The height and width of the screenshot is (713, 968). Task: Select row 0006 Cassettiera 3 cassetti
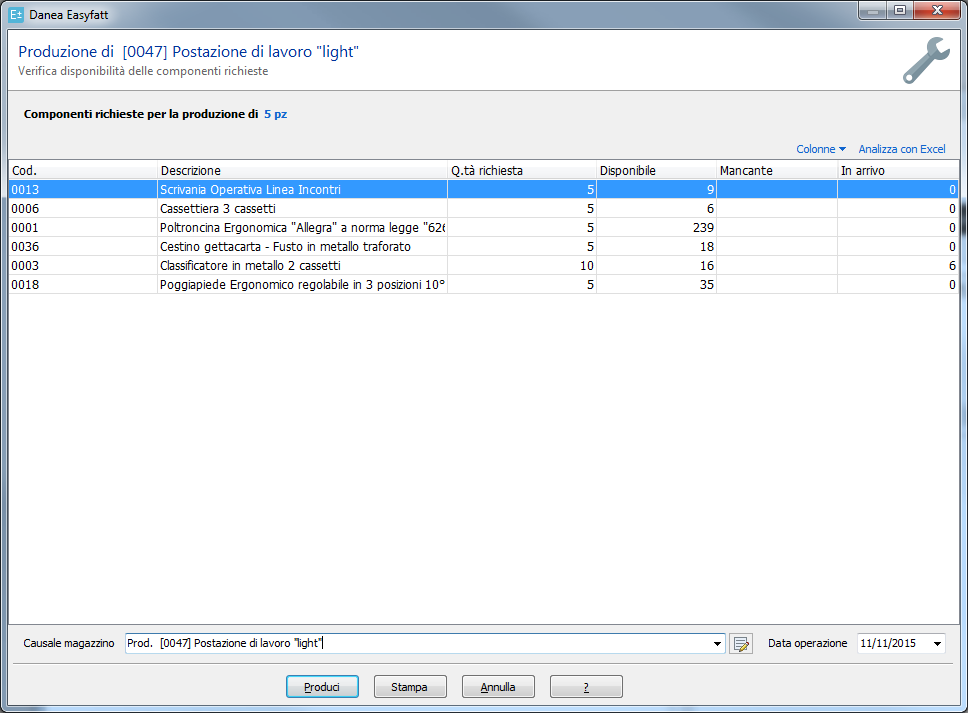click(x=300, y=209)
